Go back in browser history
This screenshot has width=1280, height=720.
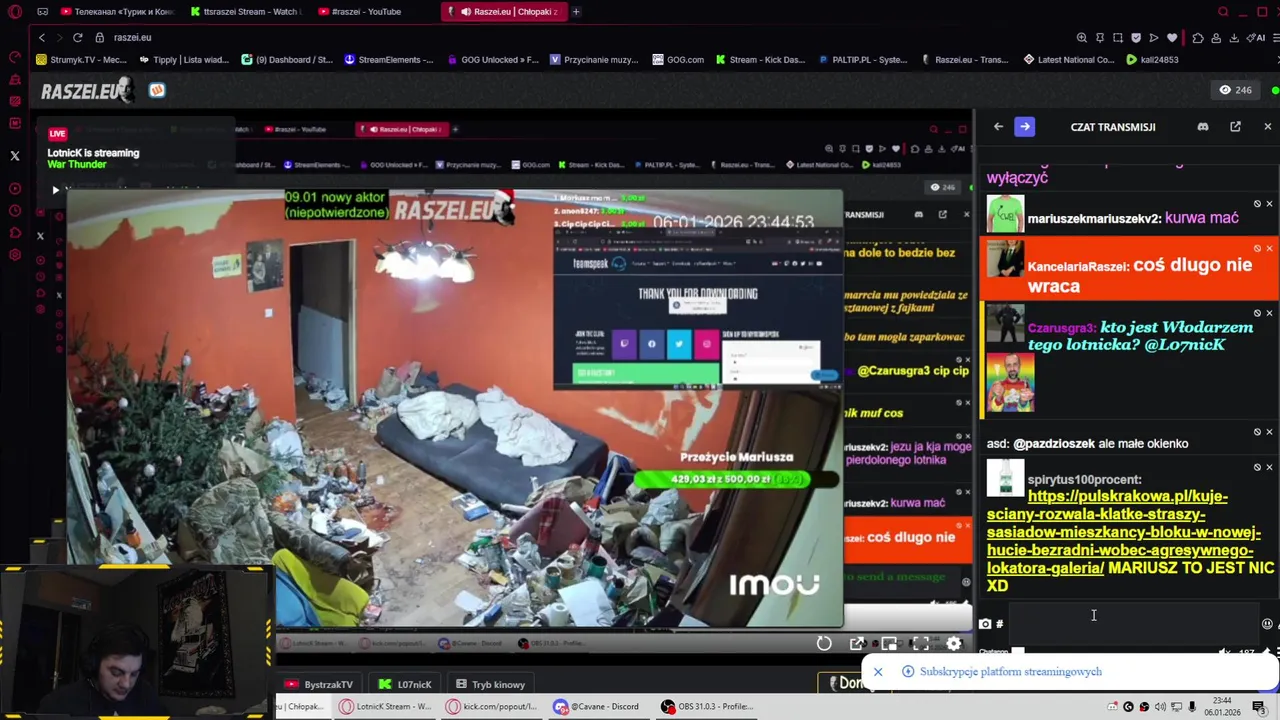pyautogui.click(x=41, y=37)
